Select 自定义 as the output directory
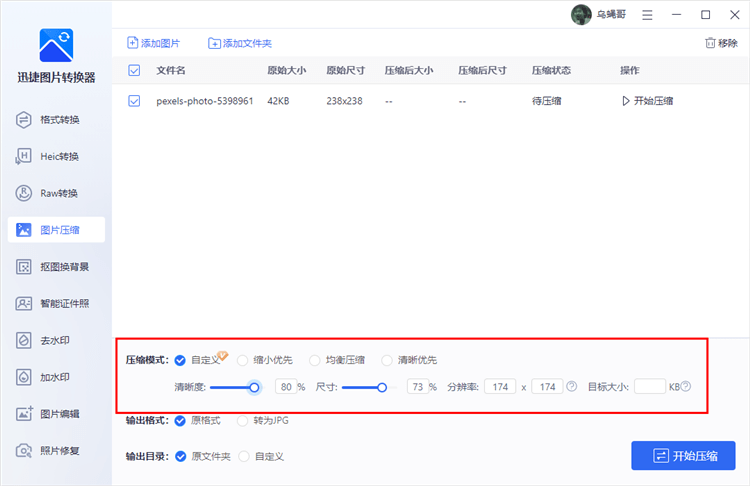The height and width of the screenshot is (486, 750). (244, 456)
